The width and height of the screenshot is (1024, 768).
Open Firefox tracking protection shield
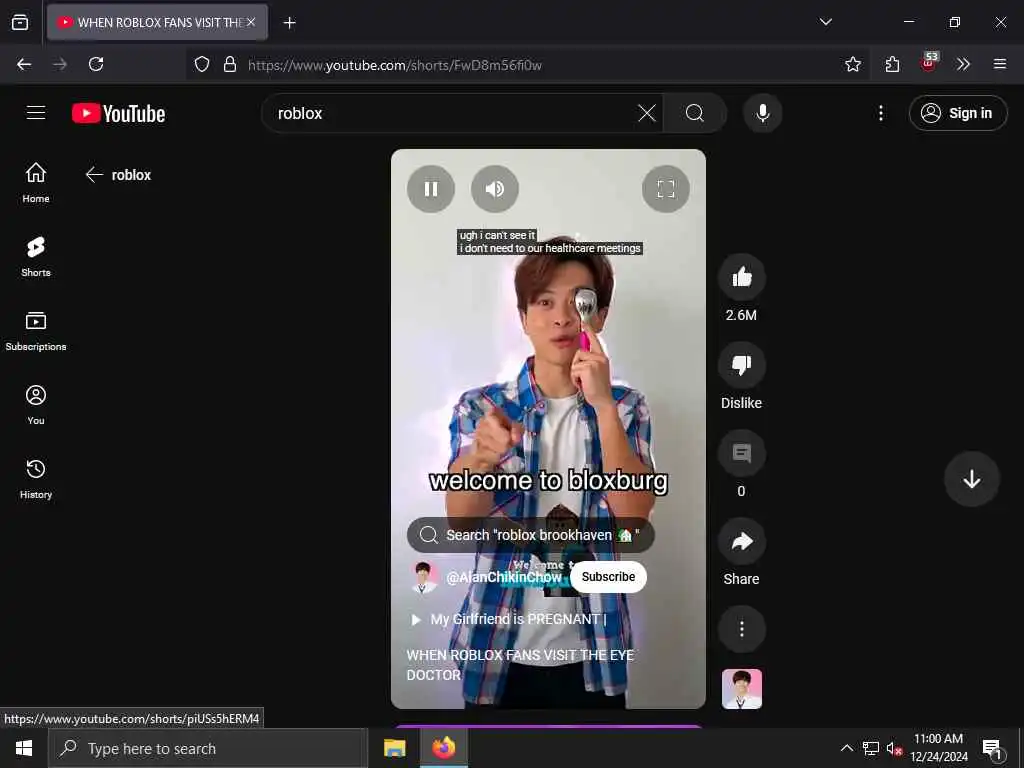pos(202,65)
